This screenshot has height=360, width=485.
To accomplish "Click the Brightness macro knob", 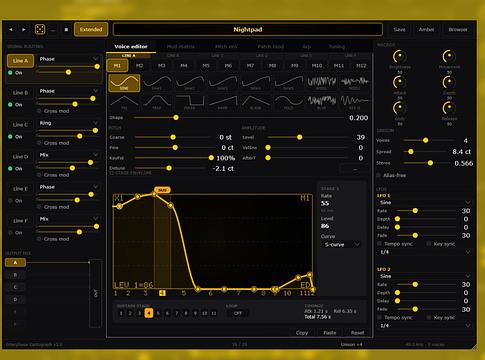I will pos(399,57).
